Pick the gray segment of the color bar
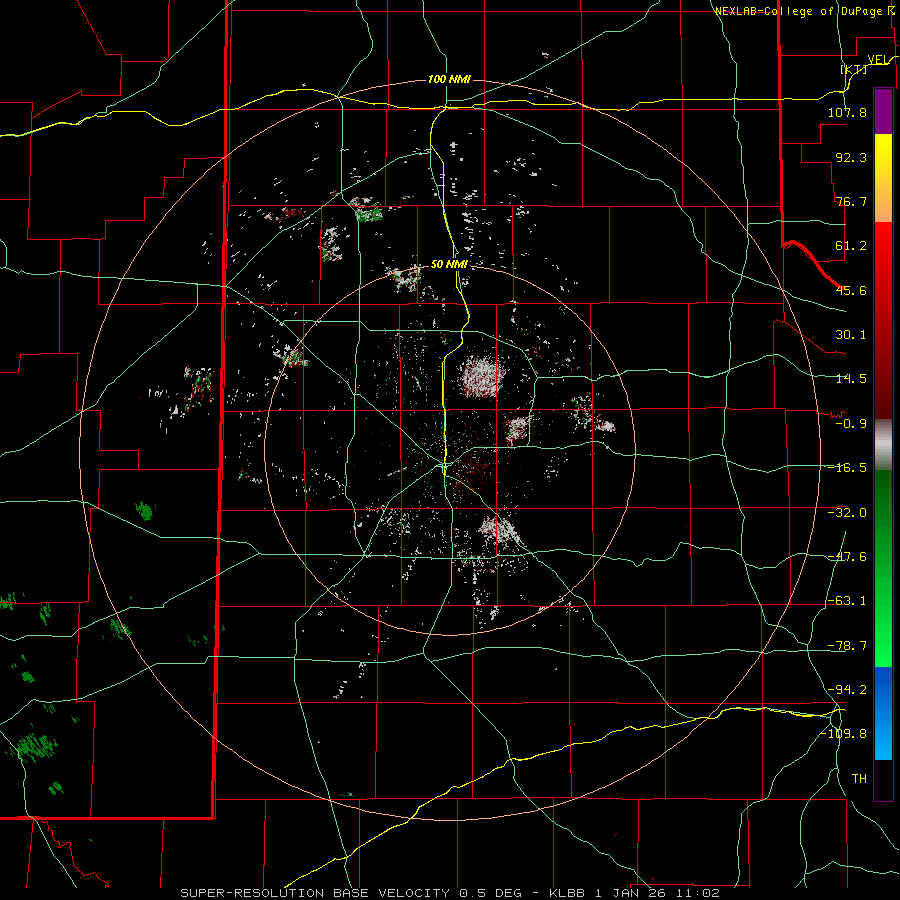 pyautogui.click(x=883, y=445)
